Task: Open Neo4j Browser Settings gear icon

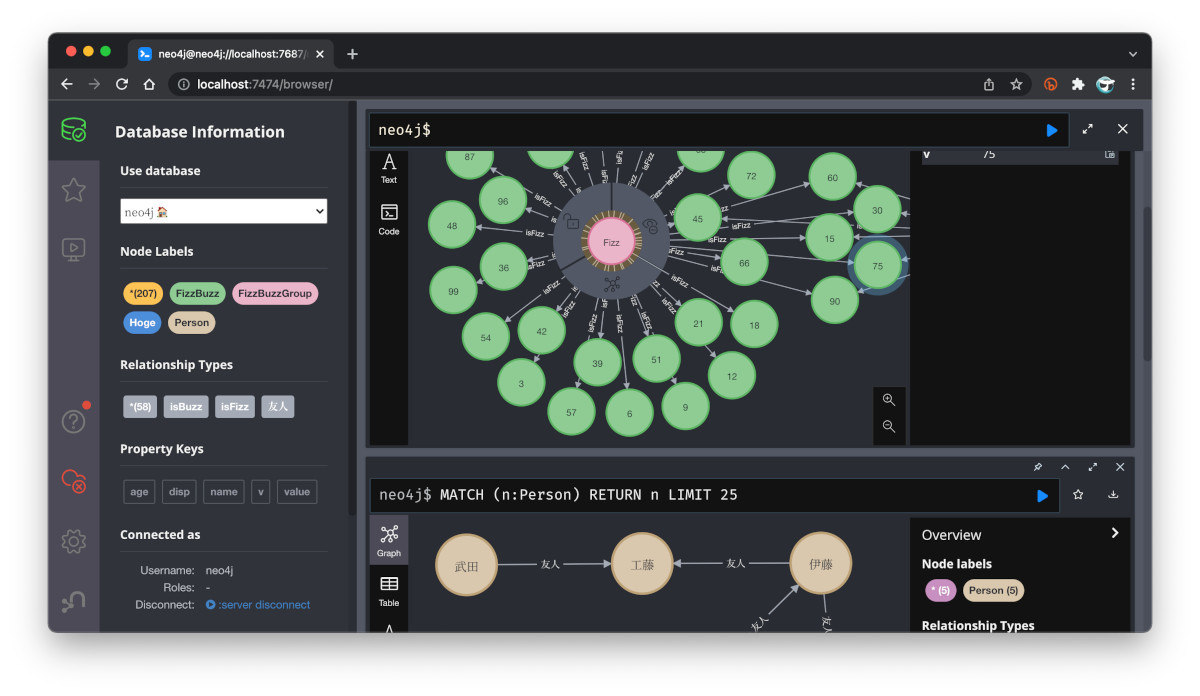Action: pos(73,541)
